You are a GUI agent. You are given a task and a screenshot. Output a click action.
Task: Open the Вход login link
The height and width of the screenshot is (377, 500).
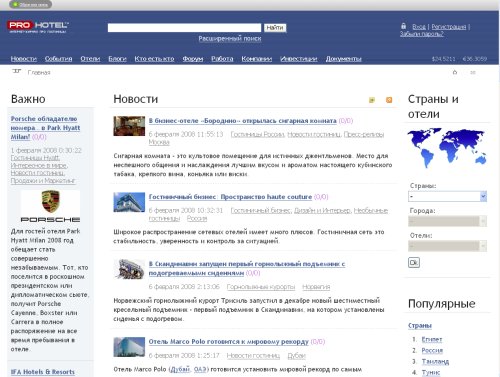pos(419,27)
